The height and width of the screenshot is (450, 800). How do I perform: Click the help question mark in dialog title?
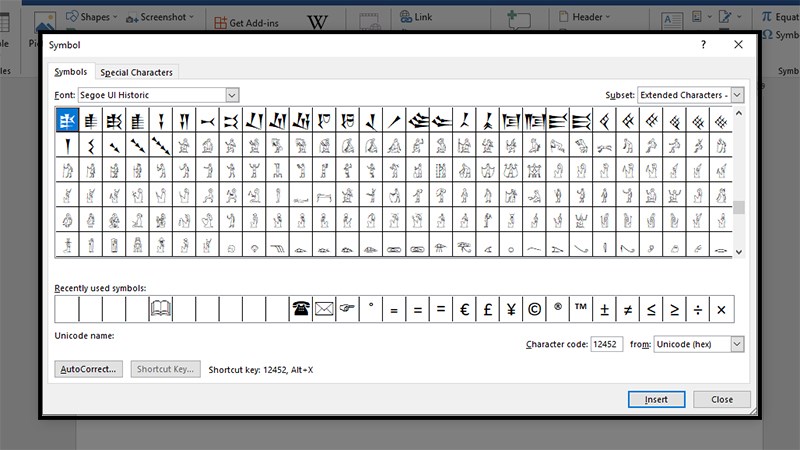704,45
